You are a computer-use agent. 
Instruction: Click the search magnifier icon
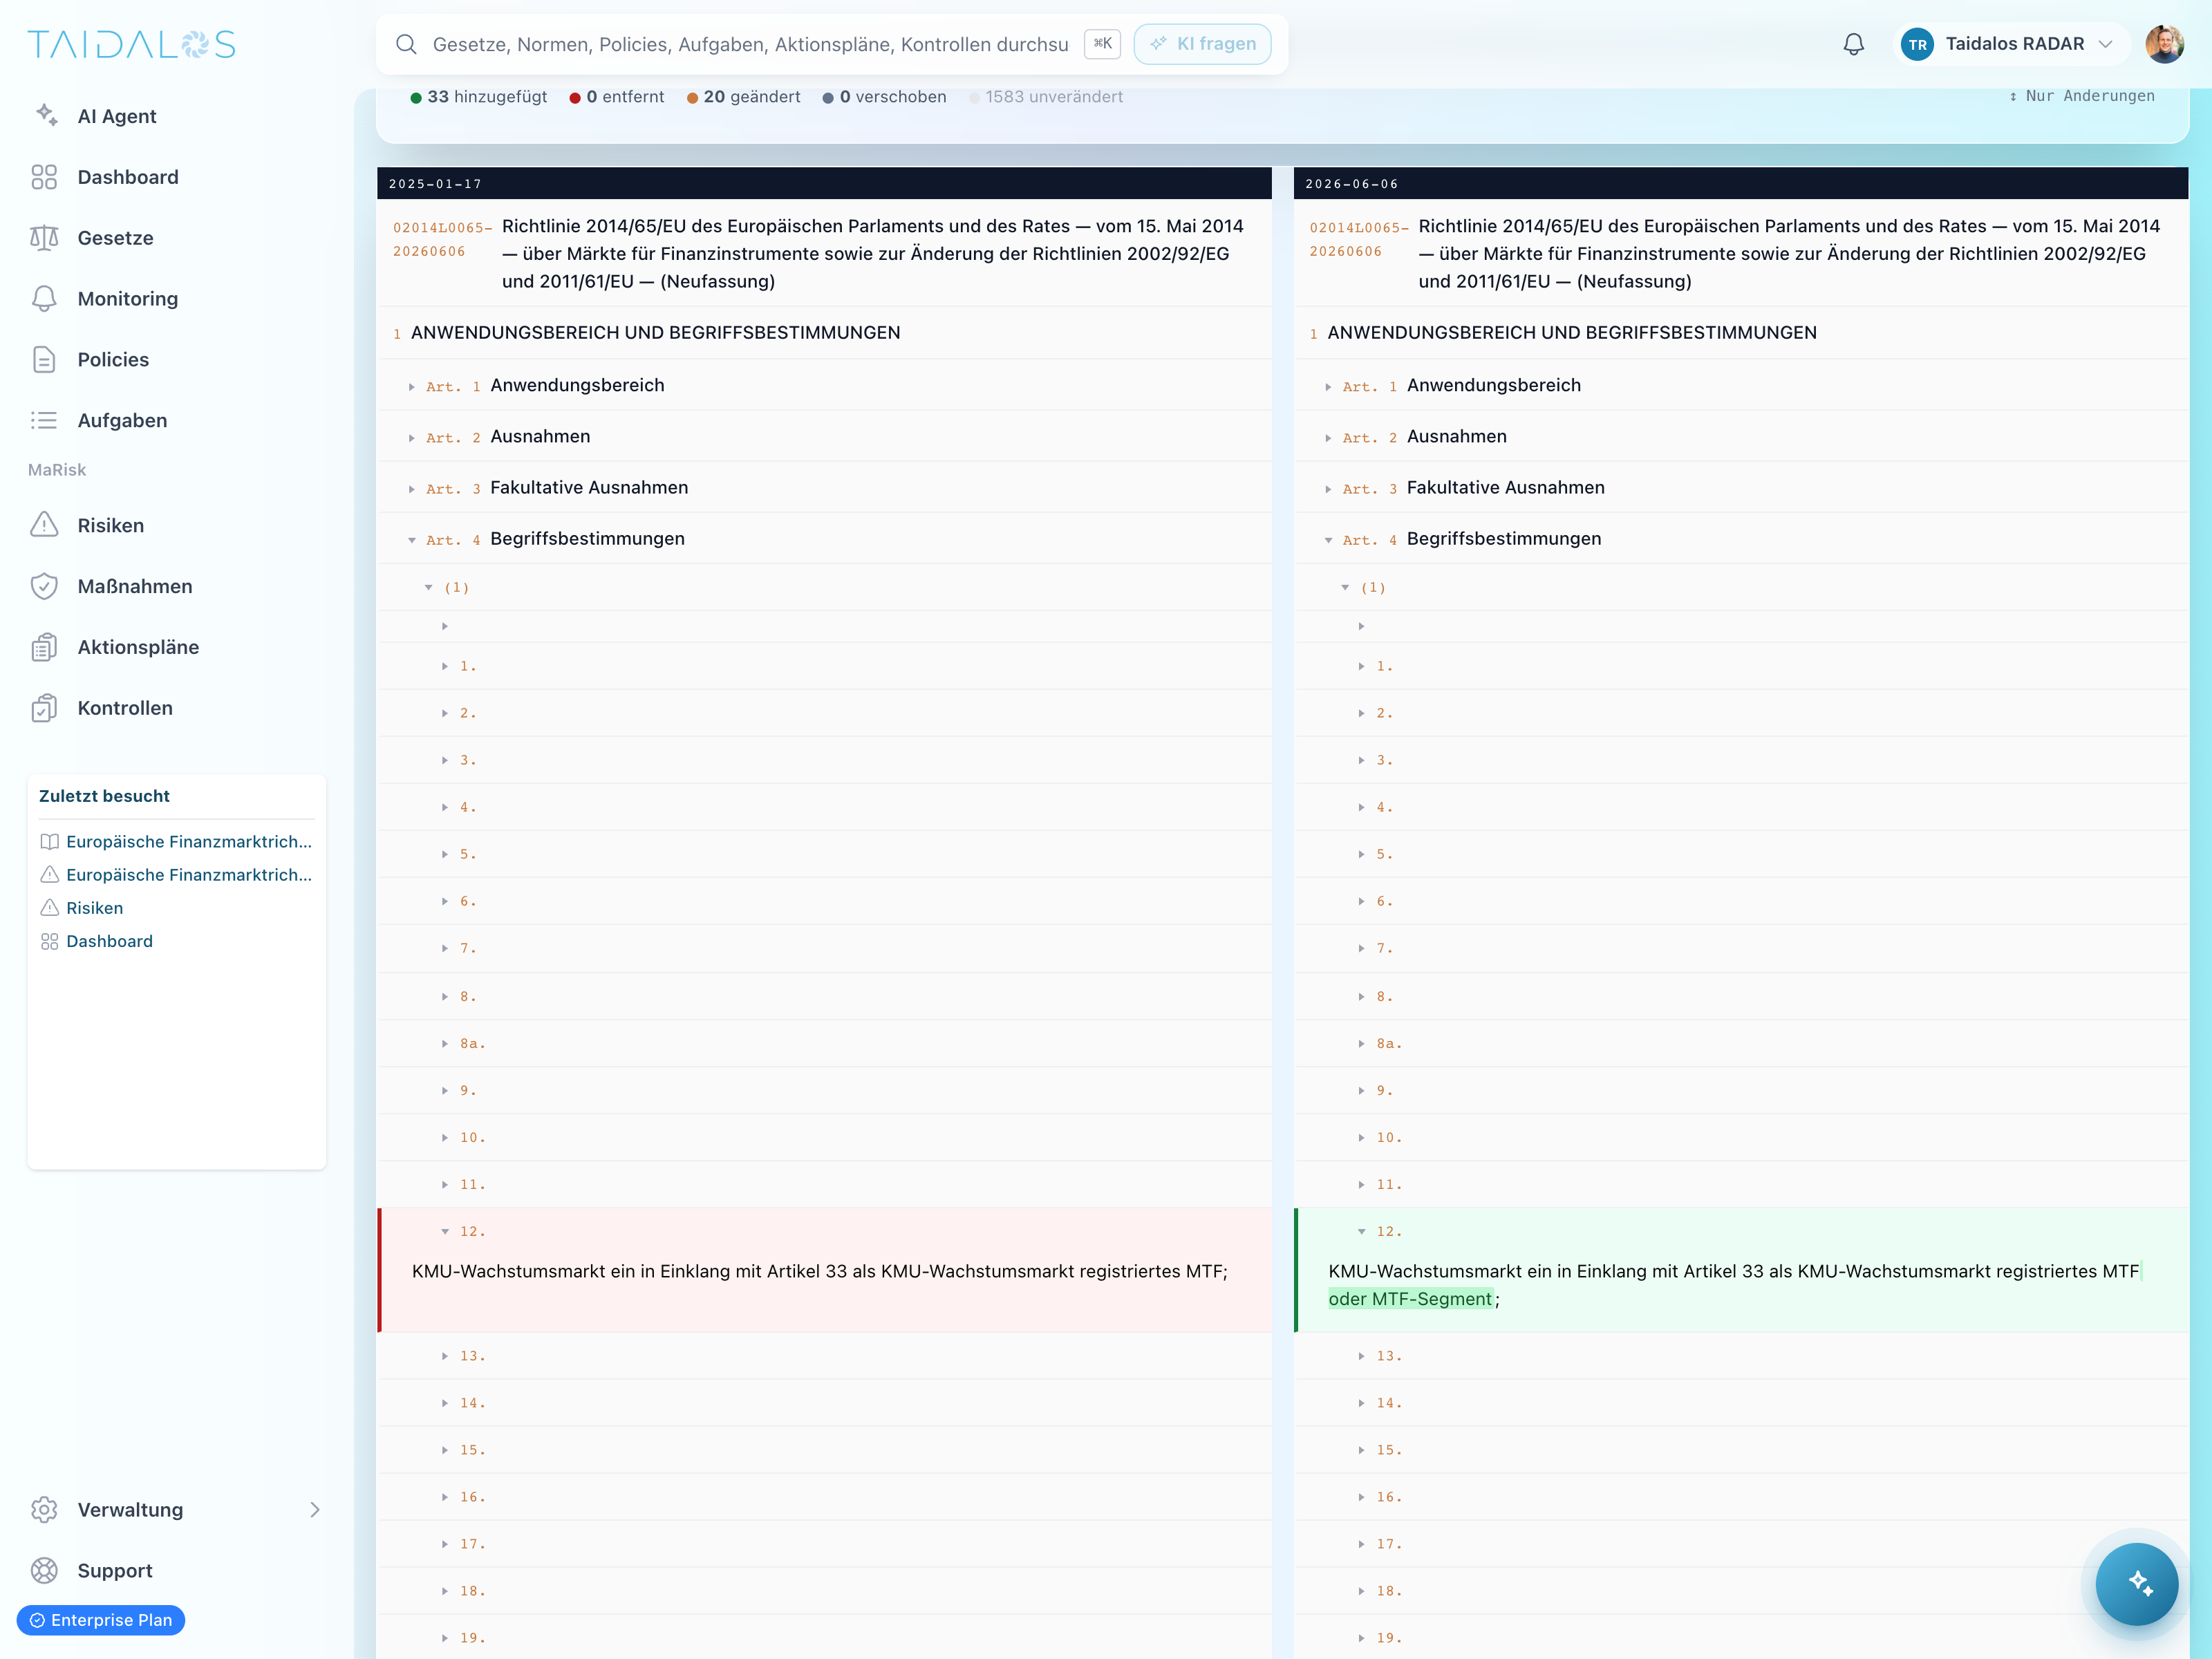click(406, 44)
